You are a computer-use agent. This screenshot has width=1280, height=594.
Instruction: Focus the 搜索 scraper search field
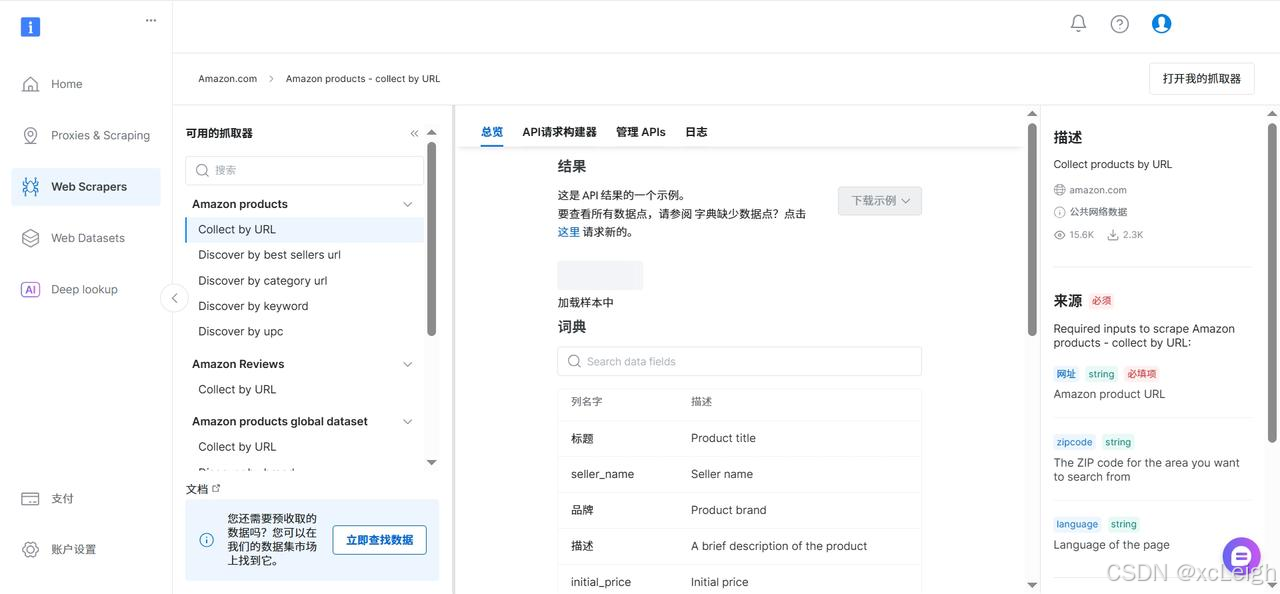(x=305, y=170)
